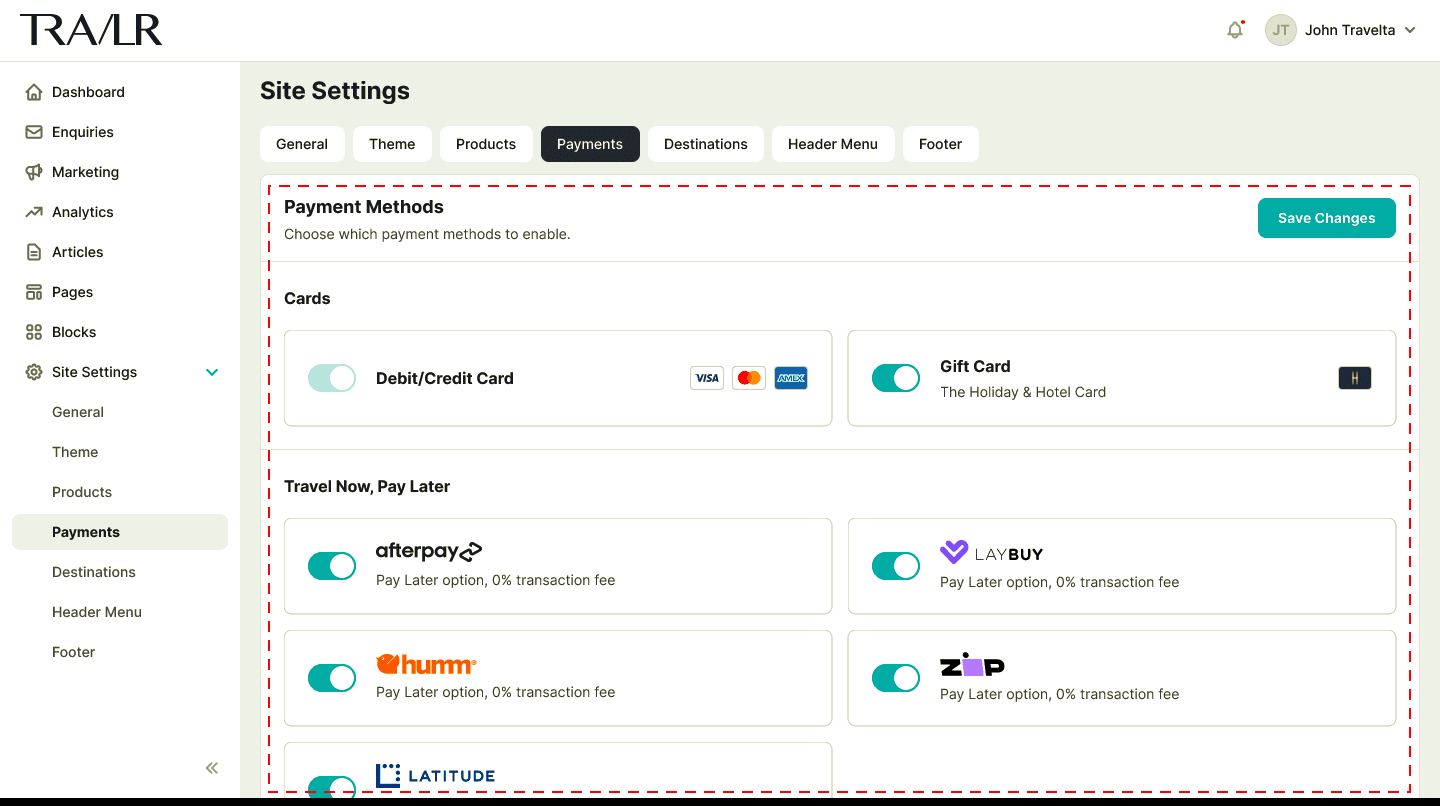Open Pages in the sidebar
This screenshot has width=1440, height=806.
pos(120,292)
